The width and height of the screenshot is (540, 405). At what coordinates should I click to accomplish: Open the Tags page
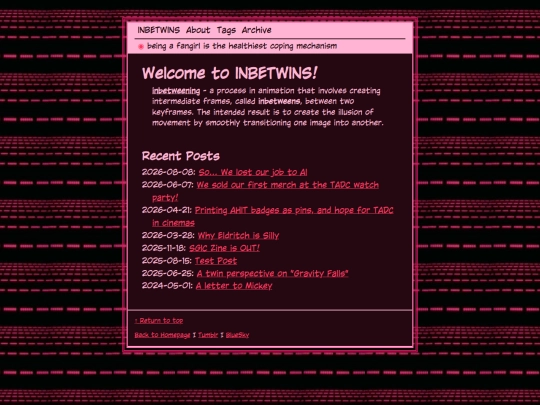pyautogui.click(x=226, y=30)
